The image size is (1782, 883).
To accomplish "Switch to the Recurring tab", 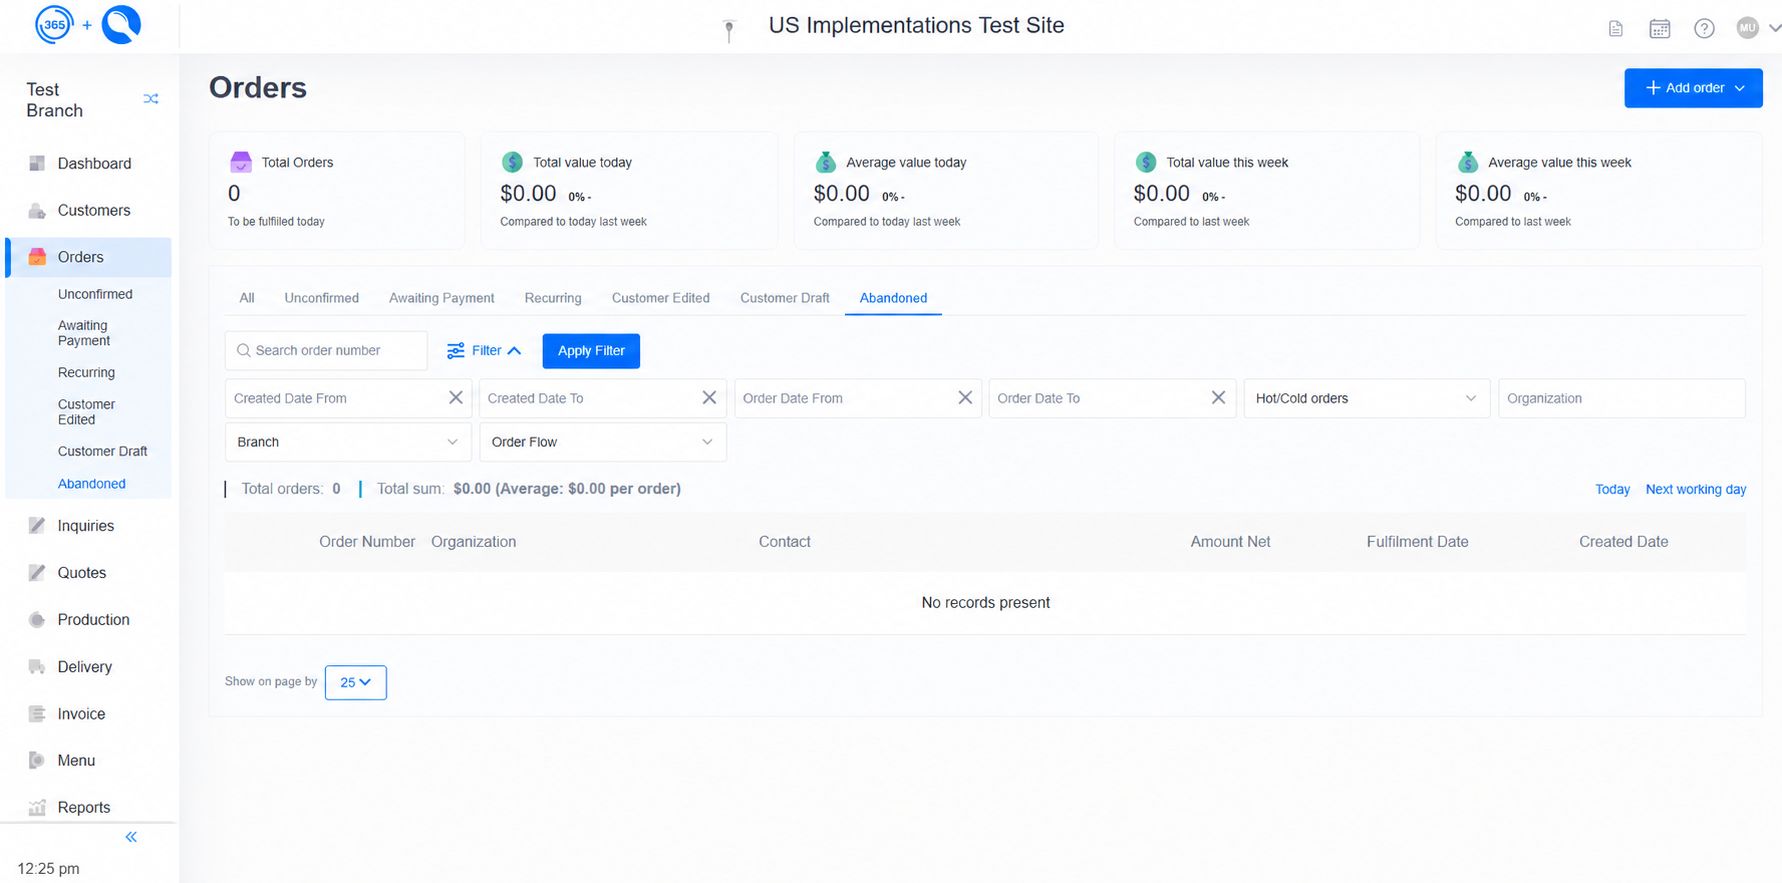I will click(553, 298).
